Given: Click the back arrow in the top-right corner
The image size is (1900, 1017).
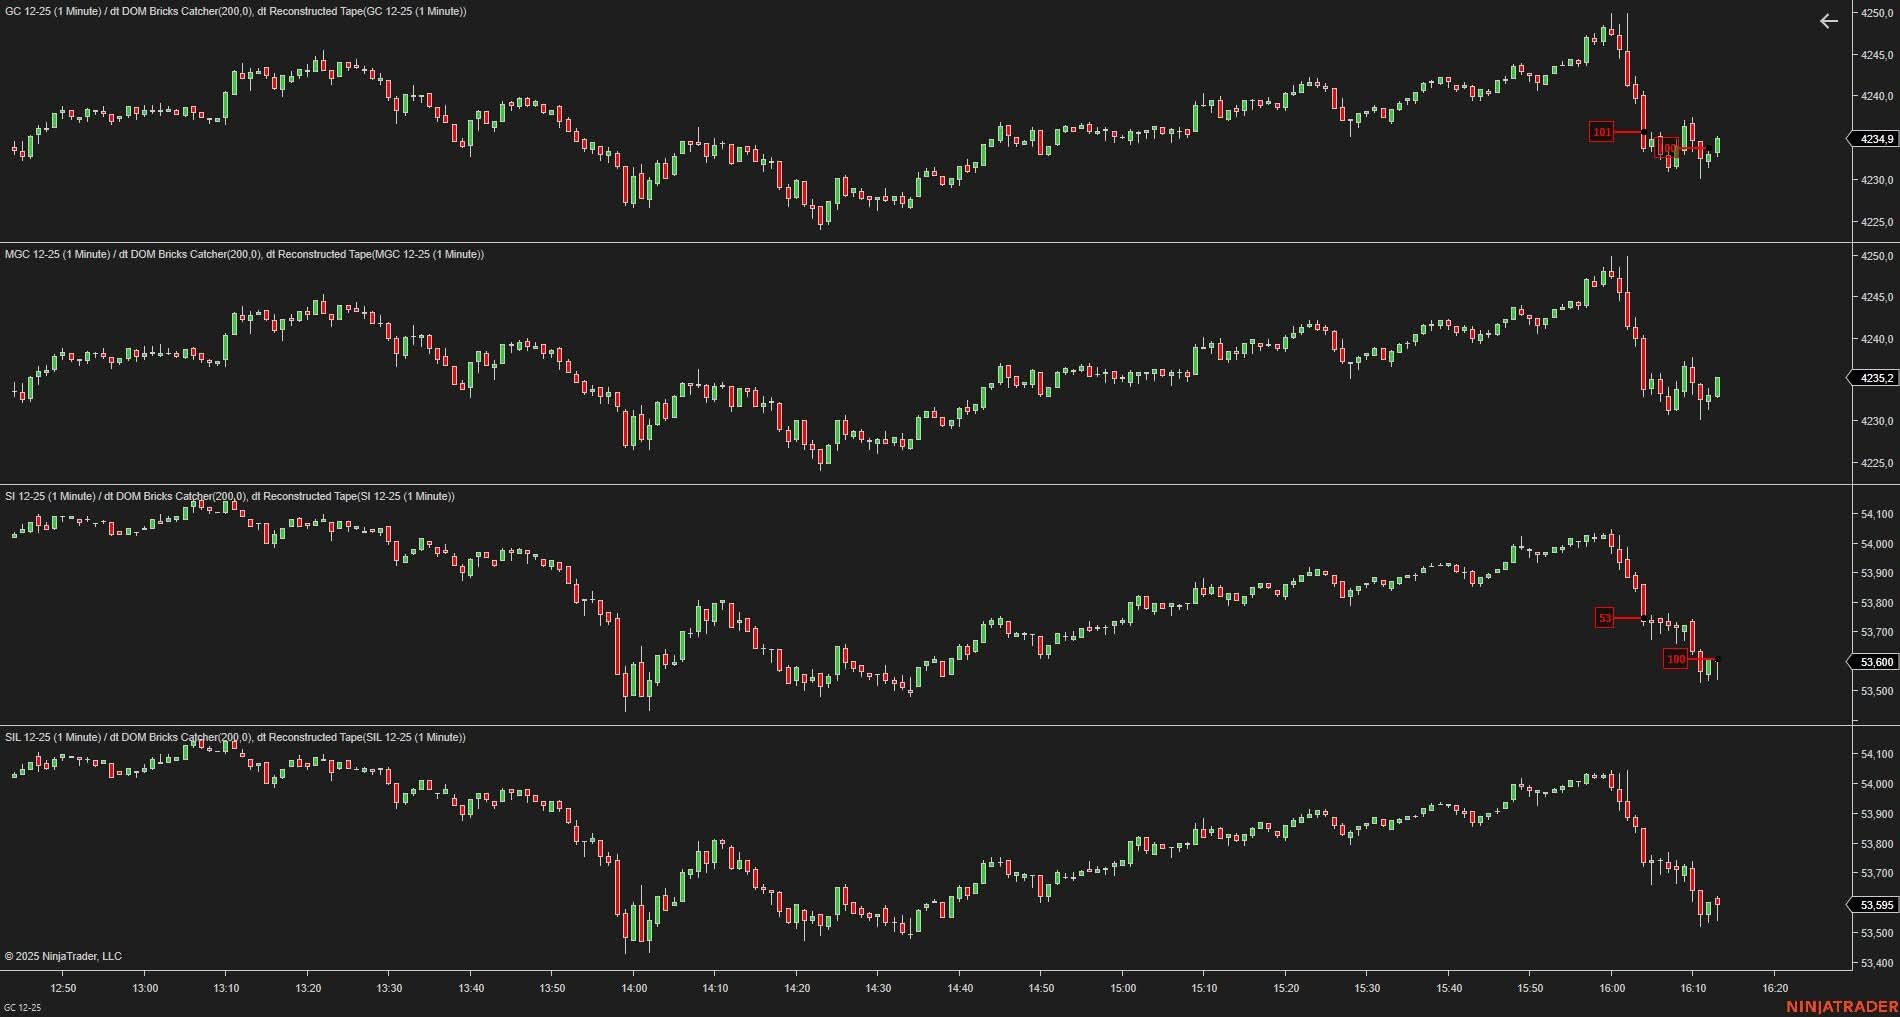Looking at the screenshot, I should (x=1828, y=21).
